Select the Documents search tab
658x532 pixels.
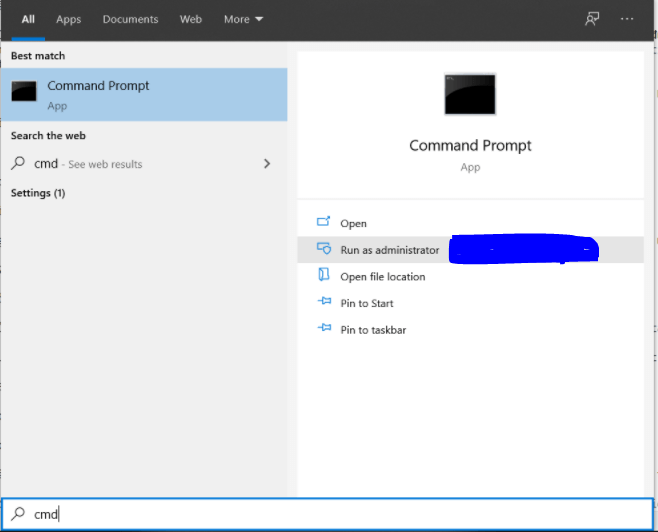(130, 19)
